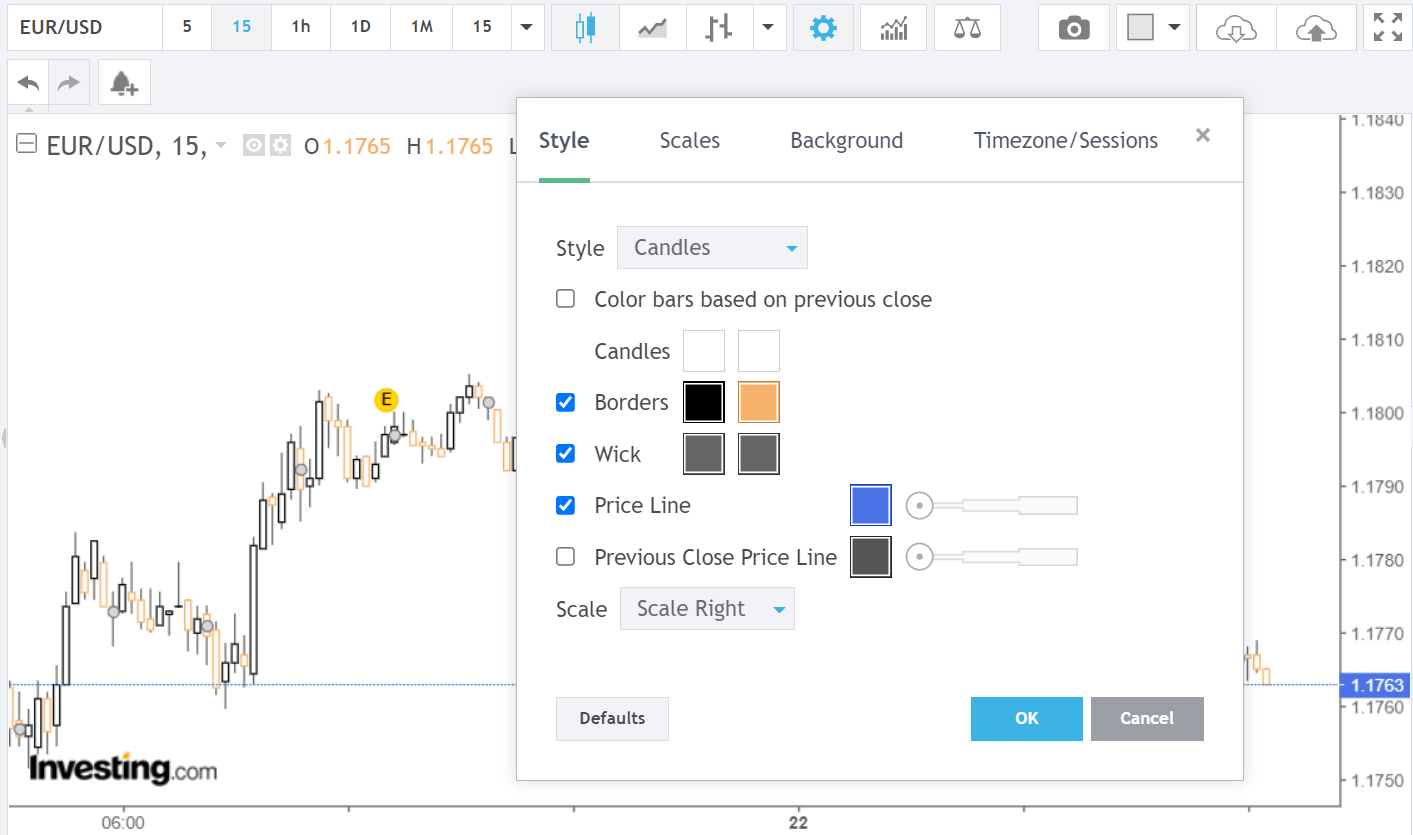The width and height of the screenshot is (1413, 835).
Task: Switch to the Scales tab
Action: pos(689,141)
